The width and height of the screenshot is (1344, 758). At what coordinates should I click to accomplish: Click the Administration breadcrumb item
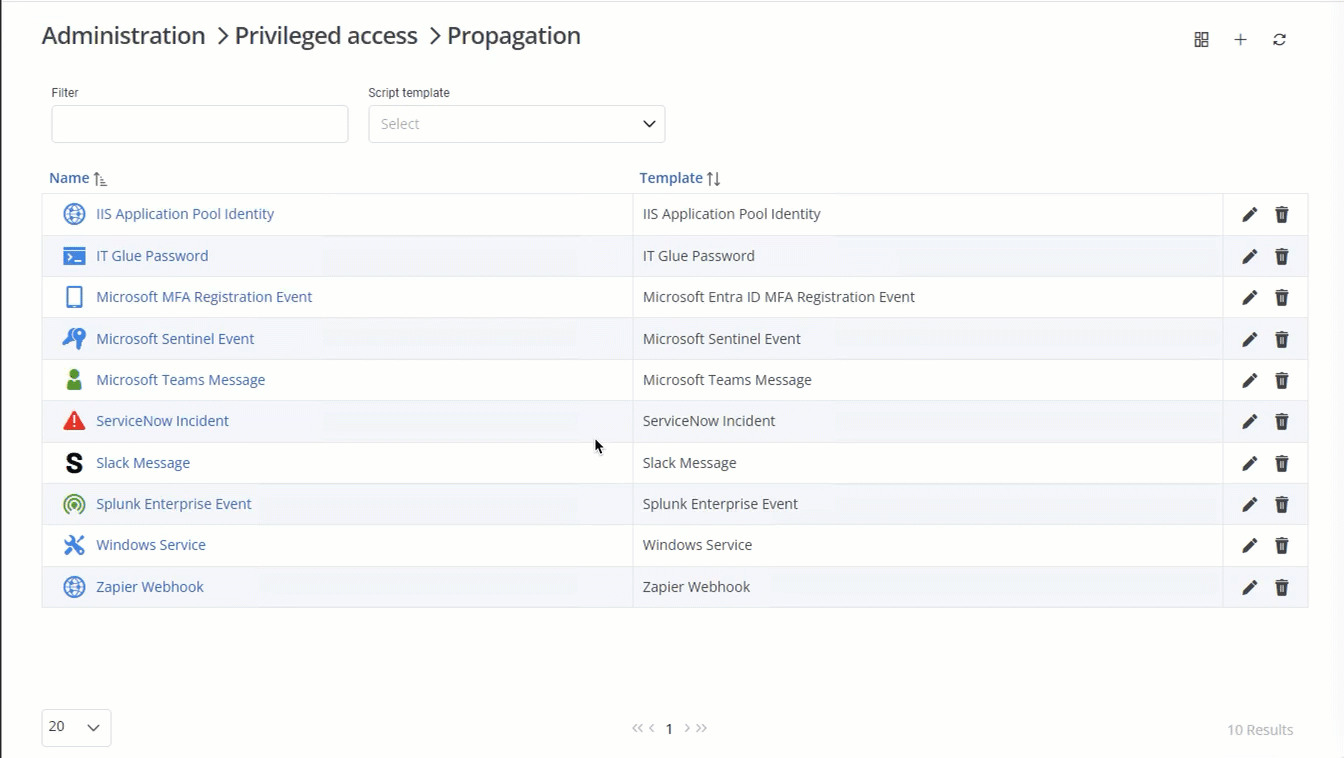(x=123, y=35)
